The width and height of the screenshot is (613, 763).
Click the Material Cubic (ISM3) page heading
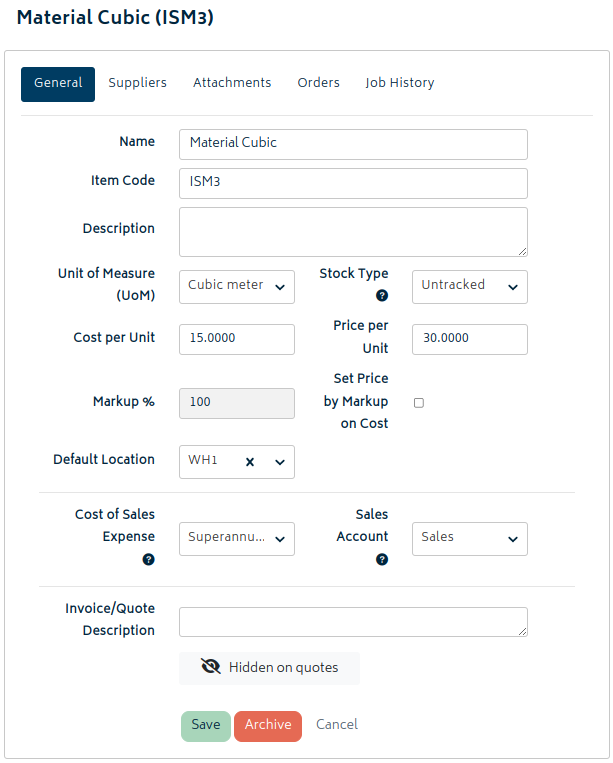pos(115,18)
